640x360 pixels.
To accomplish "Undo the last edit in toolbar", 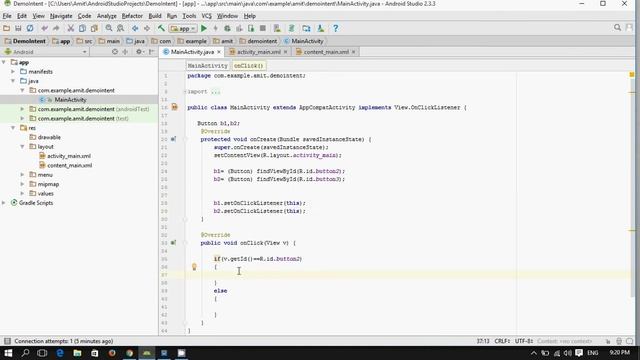I will 44,28.
